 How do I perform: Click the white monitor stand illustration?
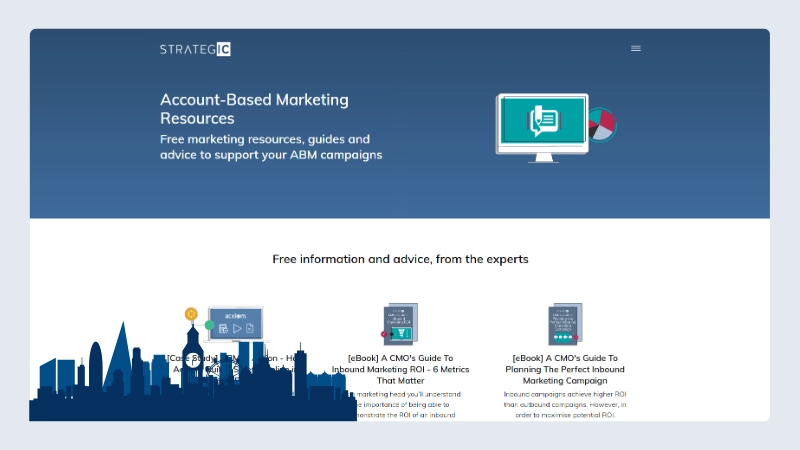tap(546, 158)
